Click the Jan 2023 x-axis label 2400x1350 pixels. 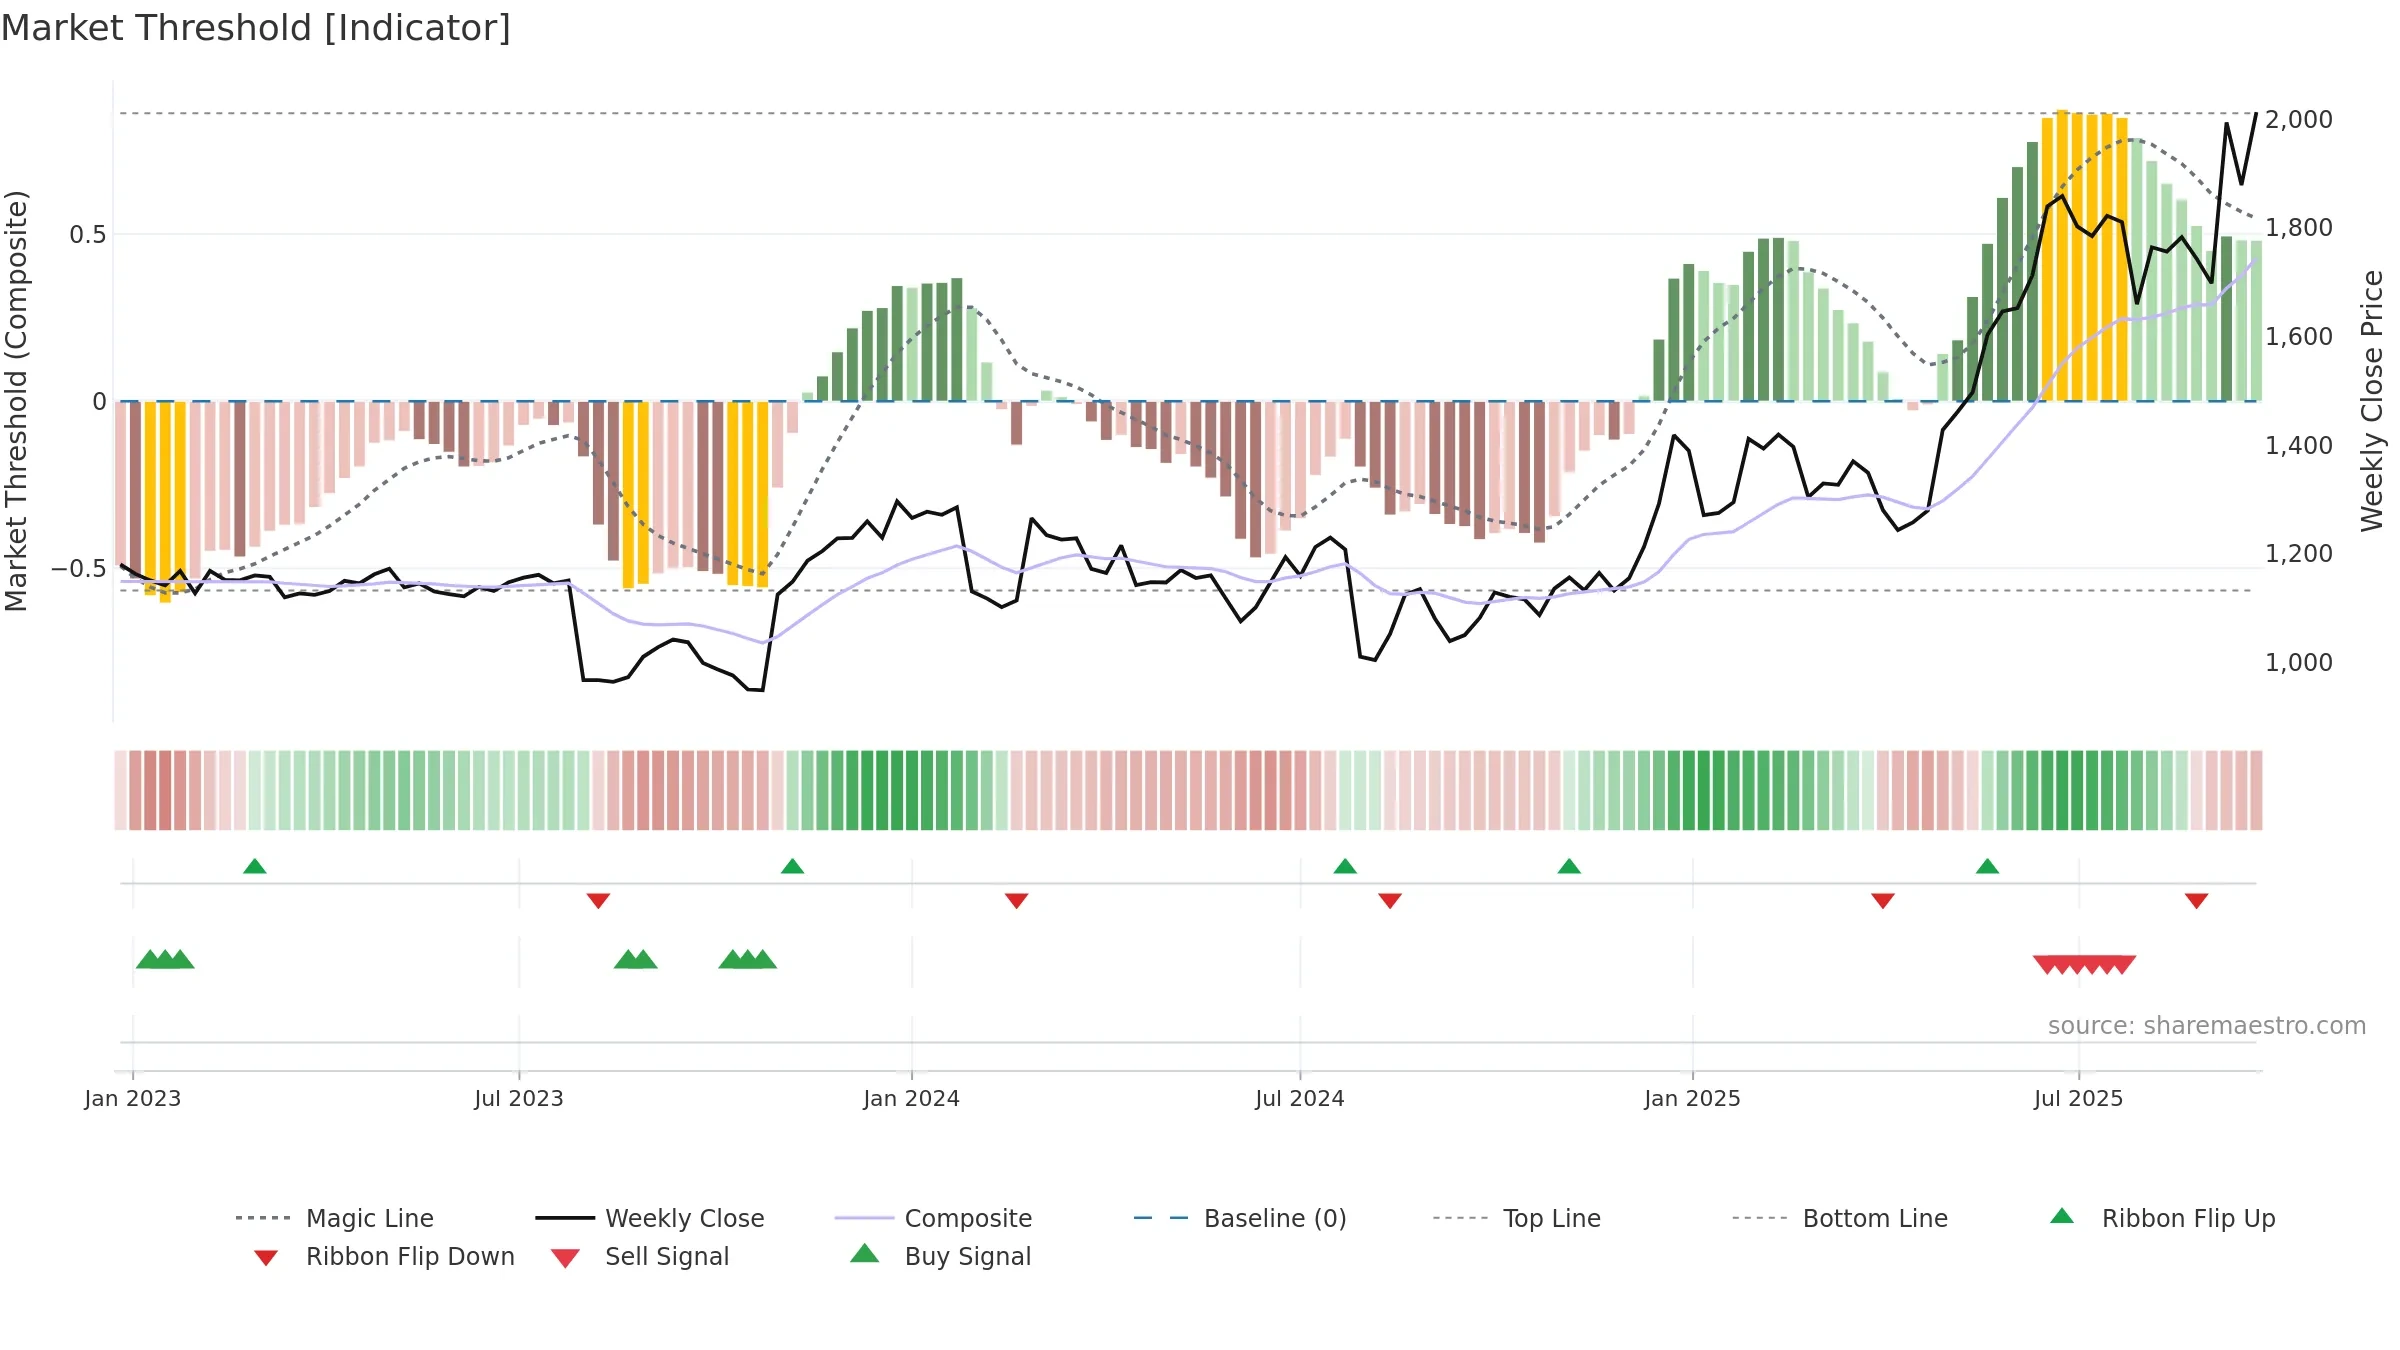point(133,1098)
